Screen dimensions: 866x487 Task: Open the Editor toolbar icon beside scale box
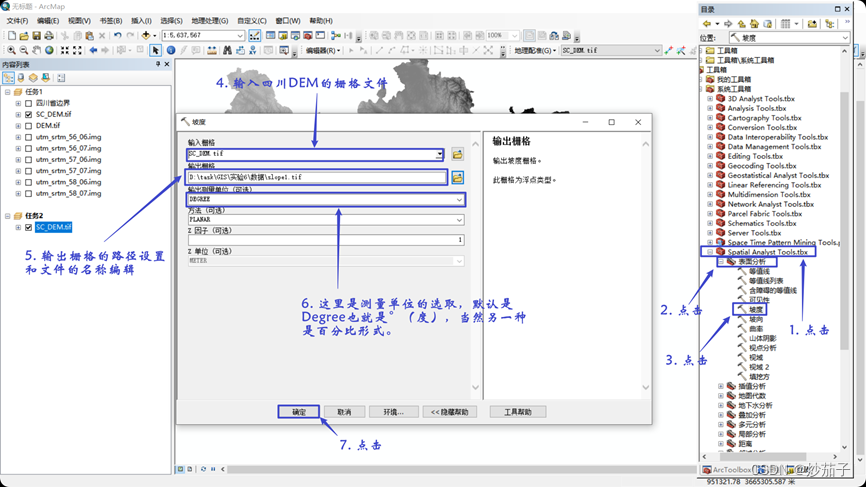point(255,35)
